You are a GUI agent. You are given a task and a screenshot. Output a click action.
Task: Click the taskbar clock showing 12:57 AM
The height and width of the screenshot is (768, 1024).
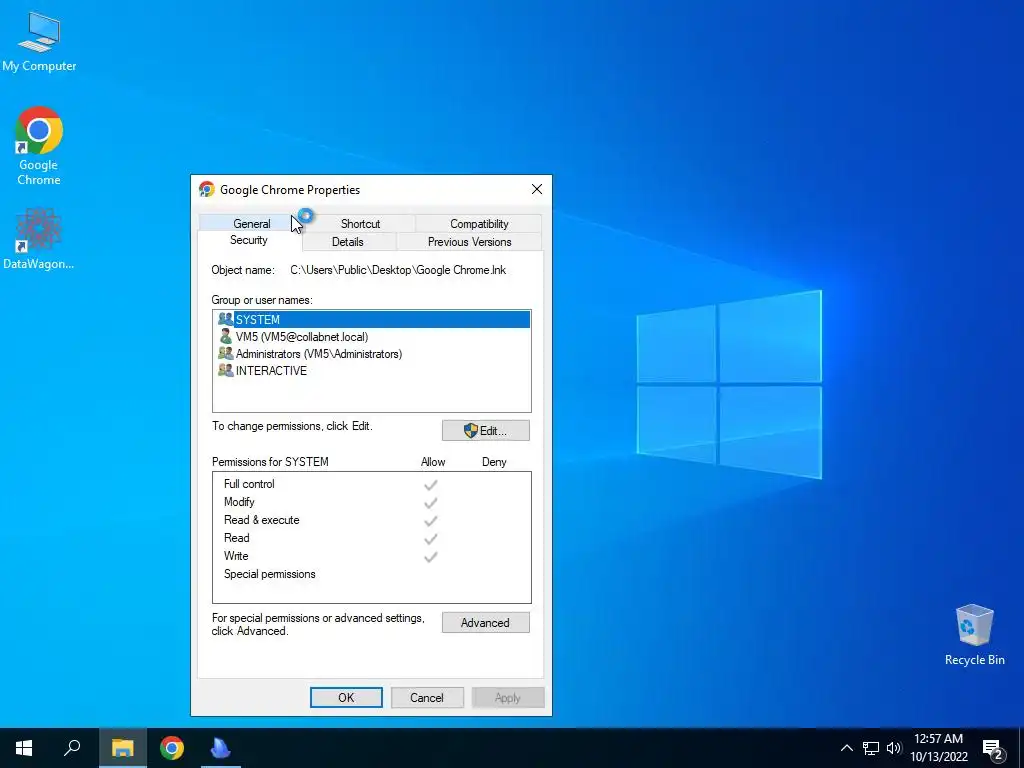[938, 748]
